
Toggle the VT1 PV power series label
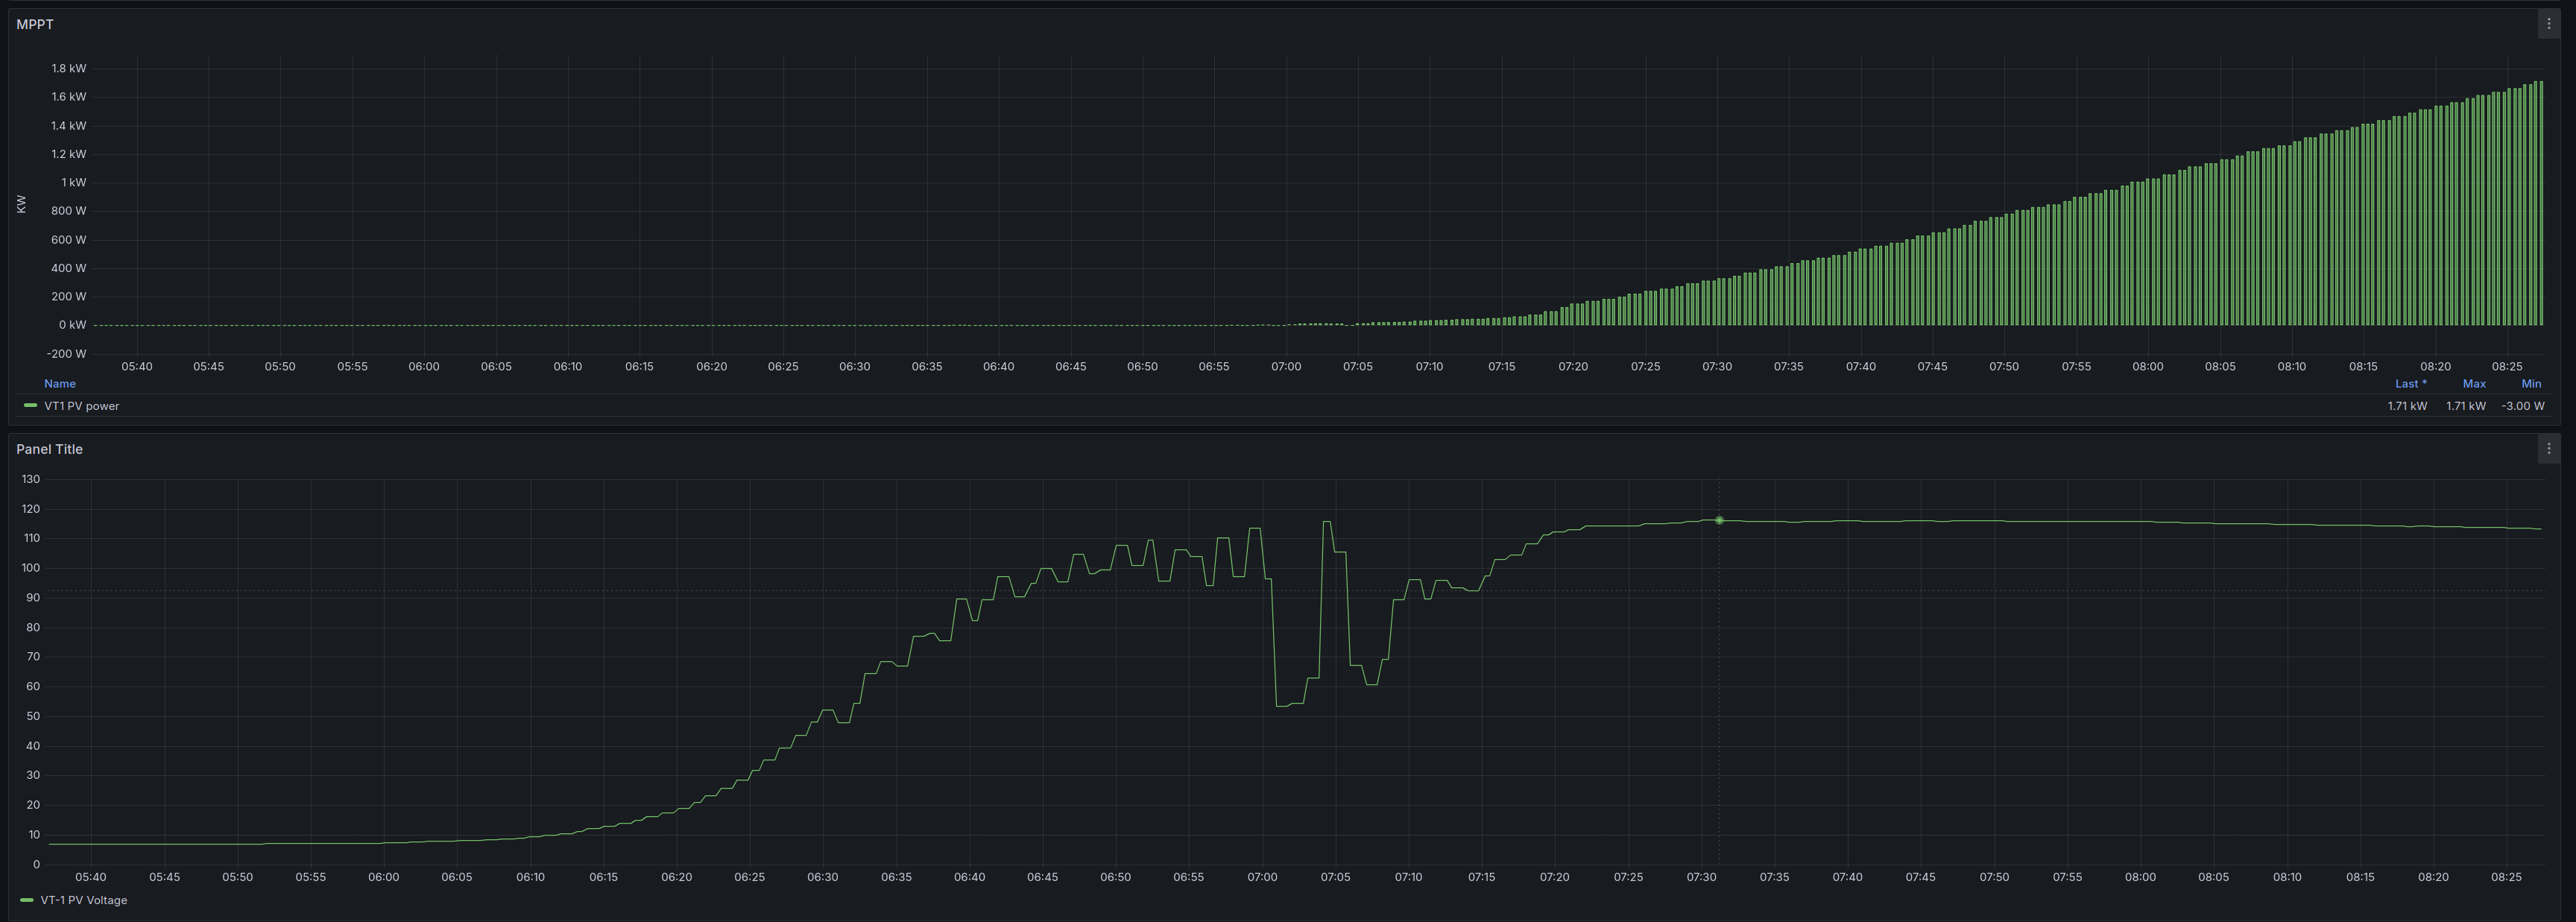81,406
